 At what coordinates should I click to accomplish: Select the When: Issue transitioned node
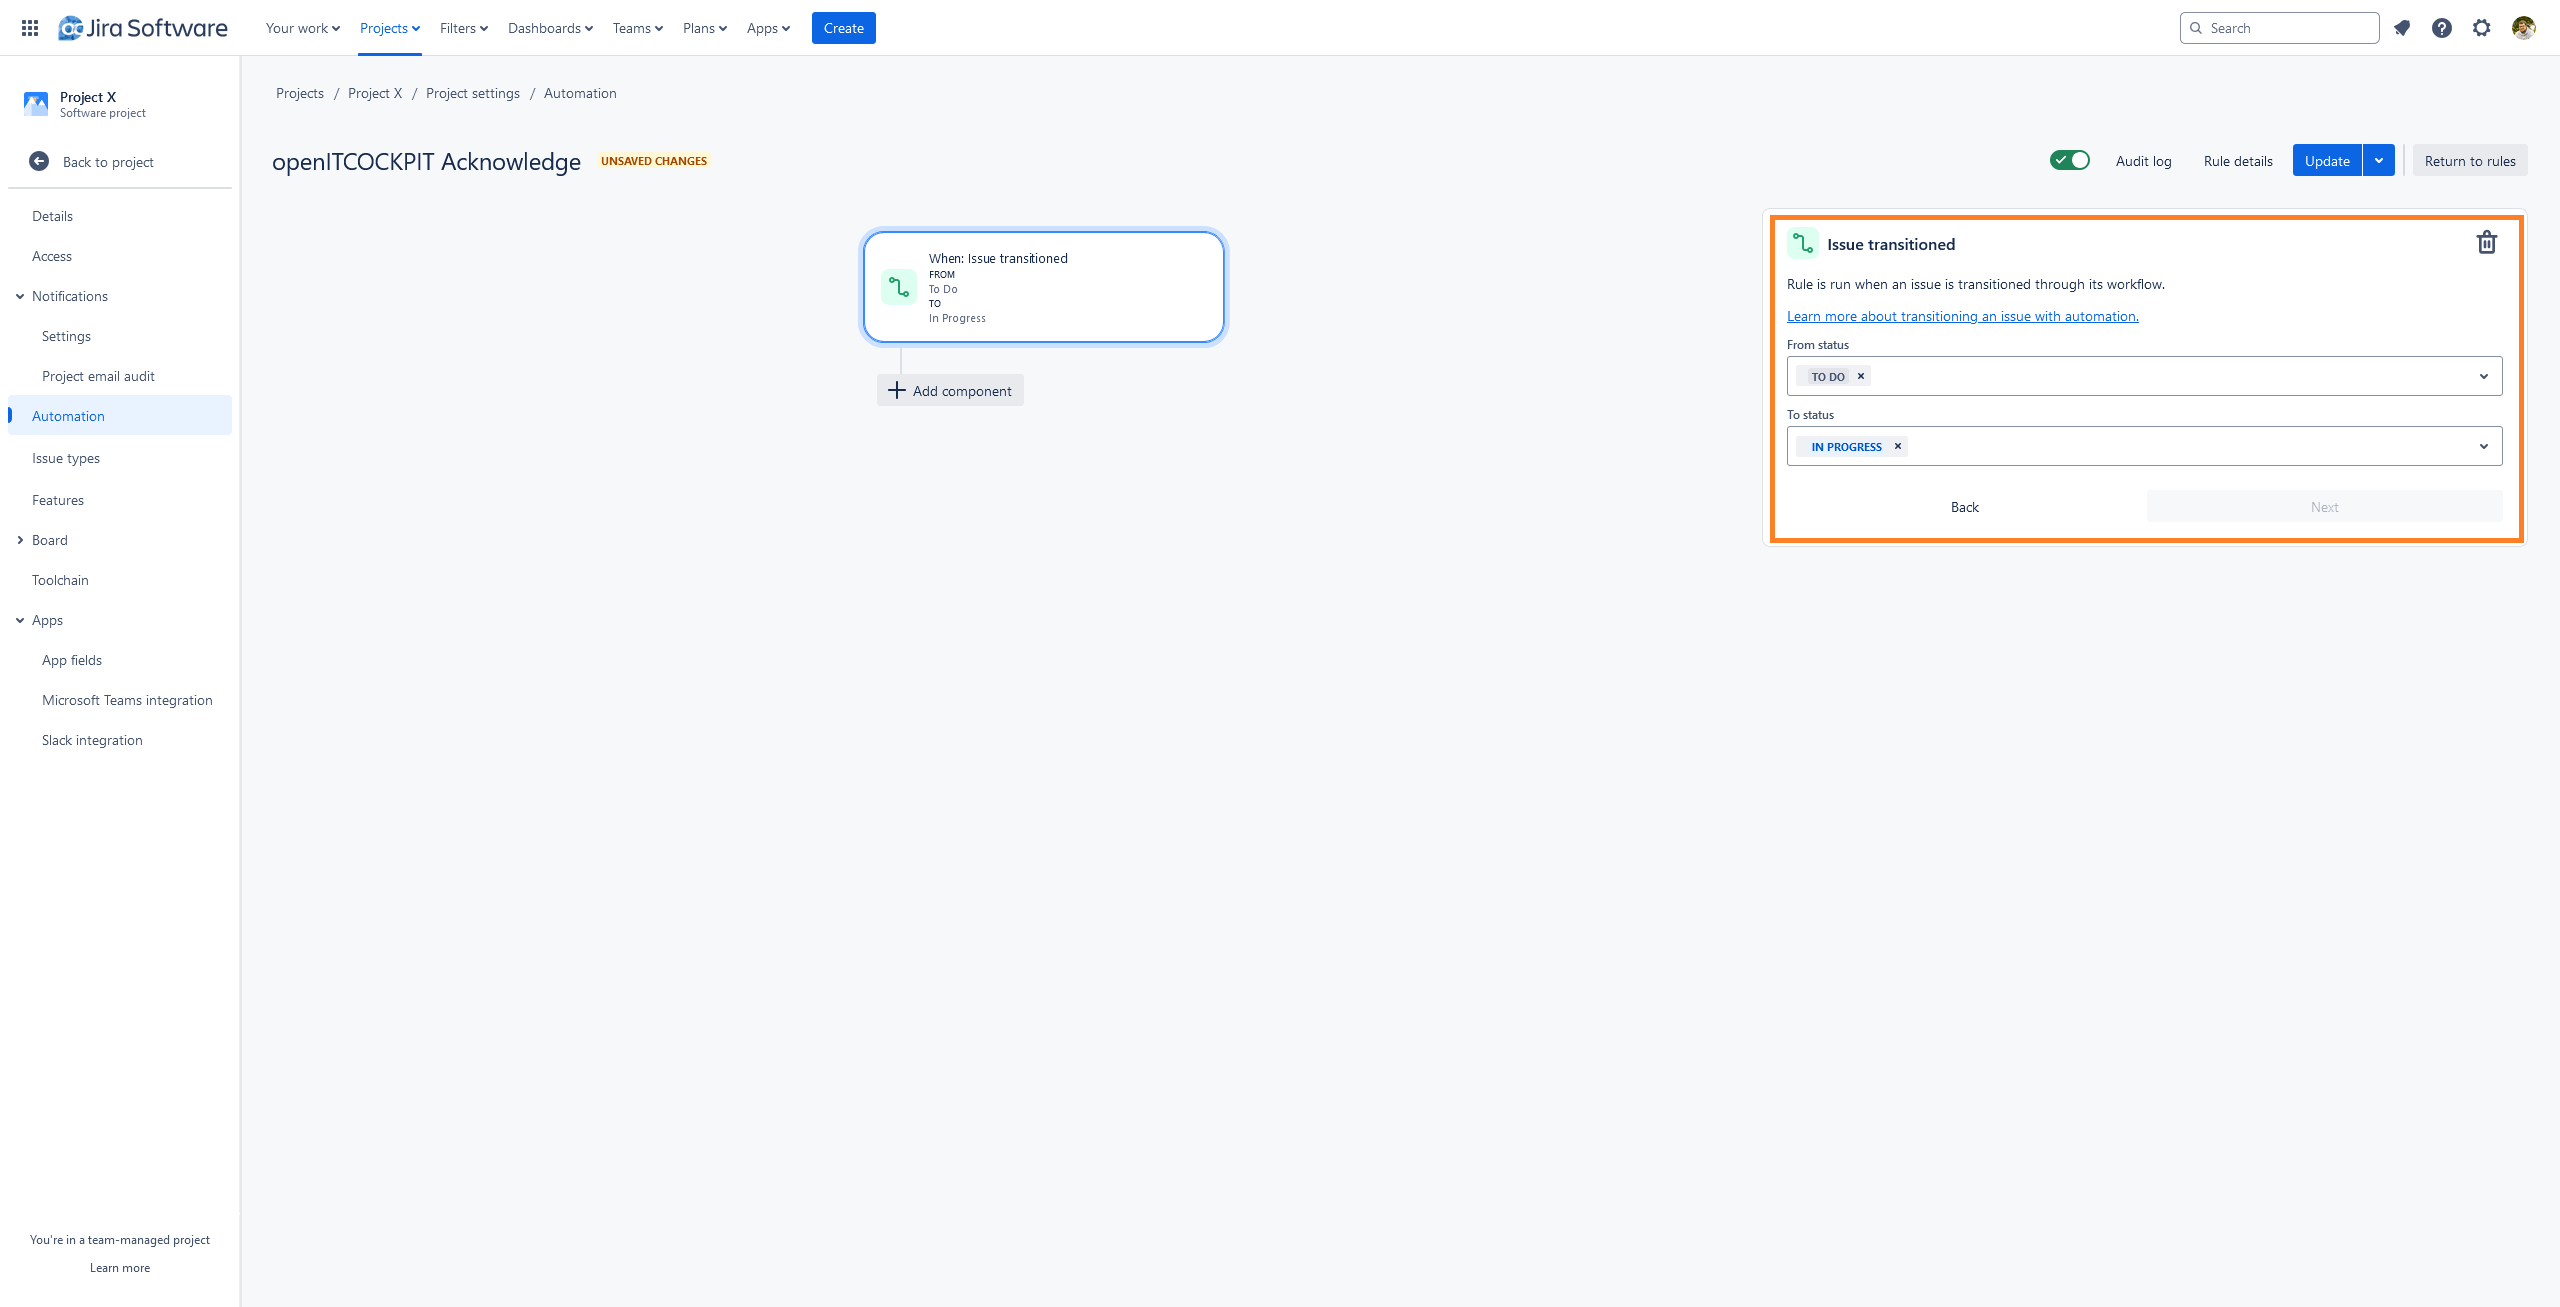pos(1044,287)
